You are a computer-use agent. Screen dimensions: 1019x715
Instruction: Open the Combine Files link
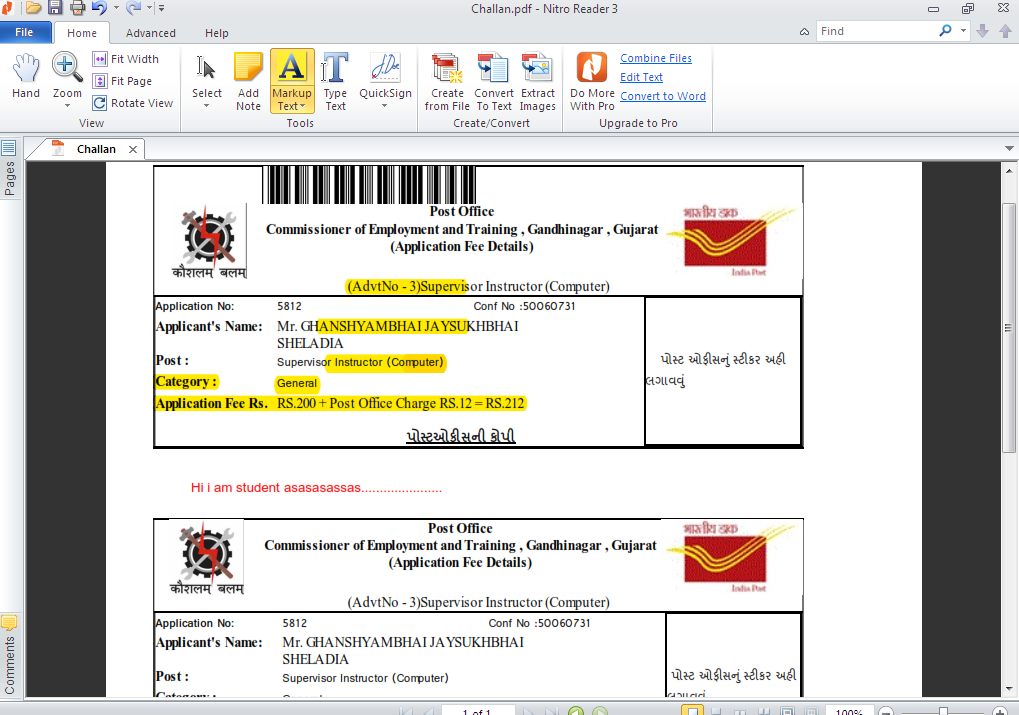(656, 58)
